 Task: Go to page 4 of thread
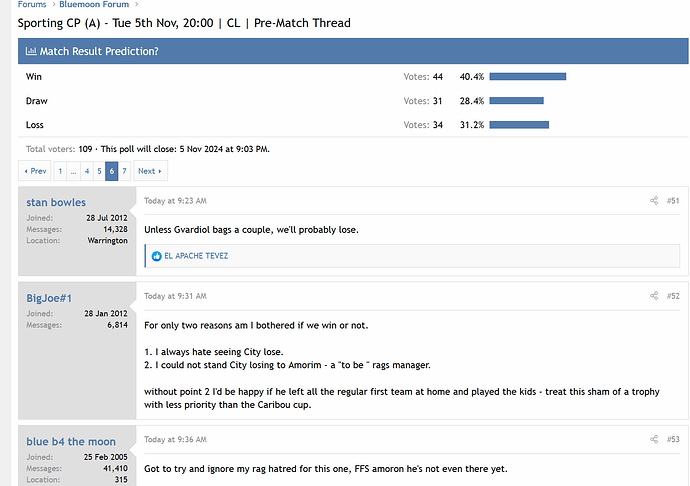[x=86, y=171]
